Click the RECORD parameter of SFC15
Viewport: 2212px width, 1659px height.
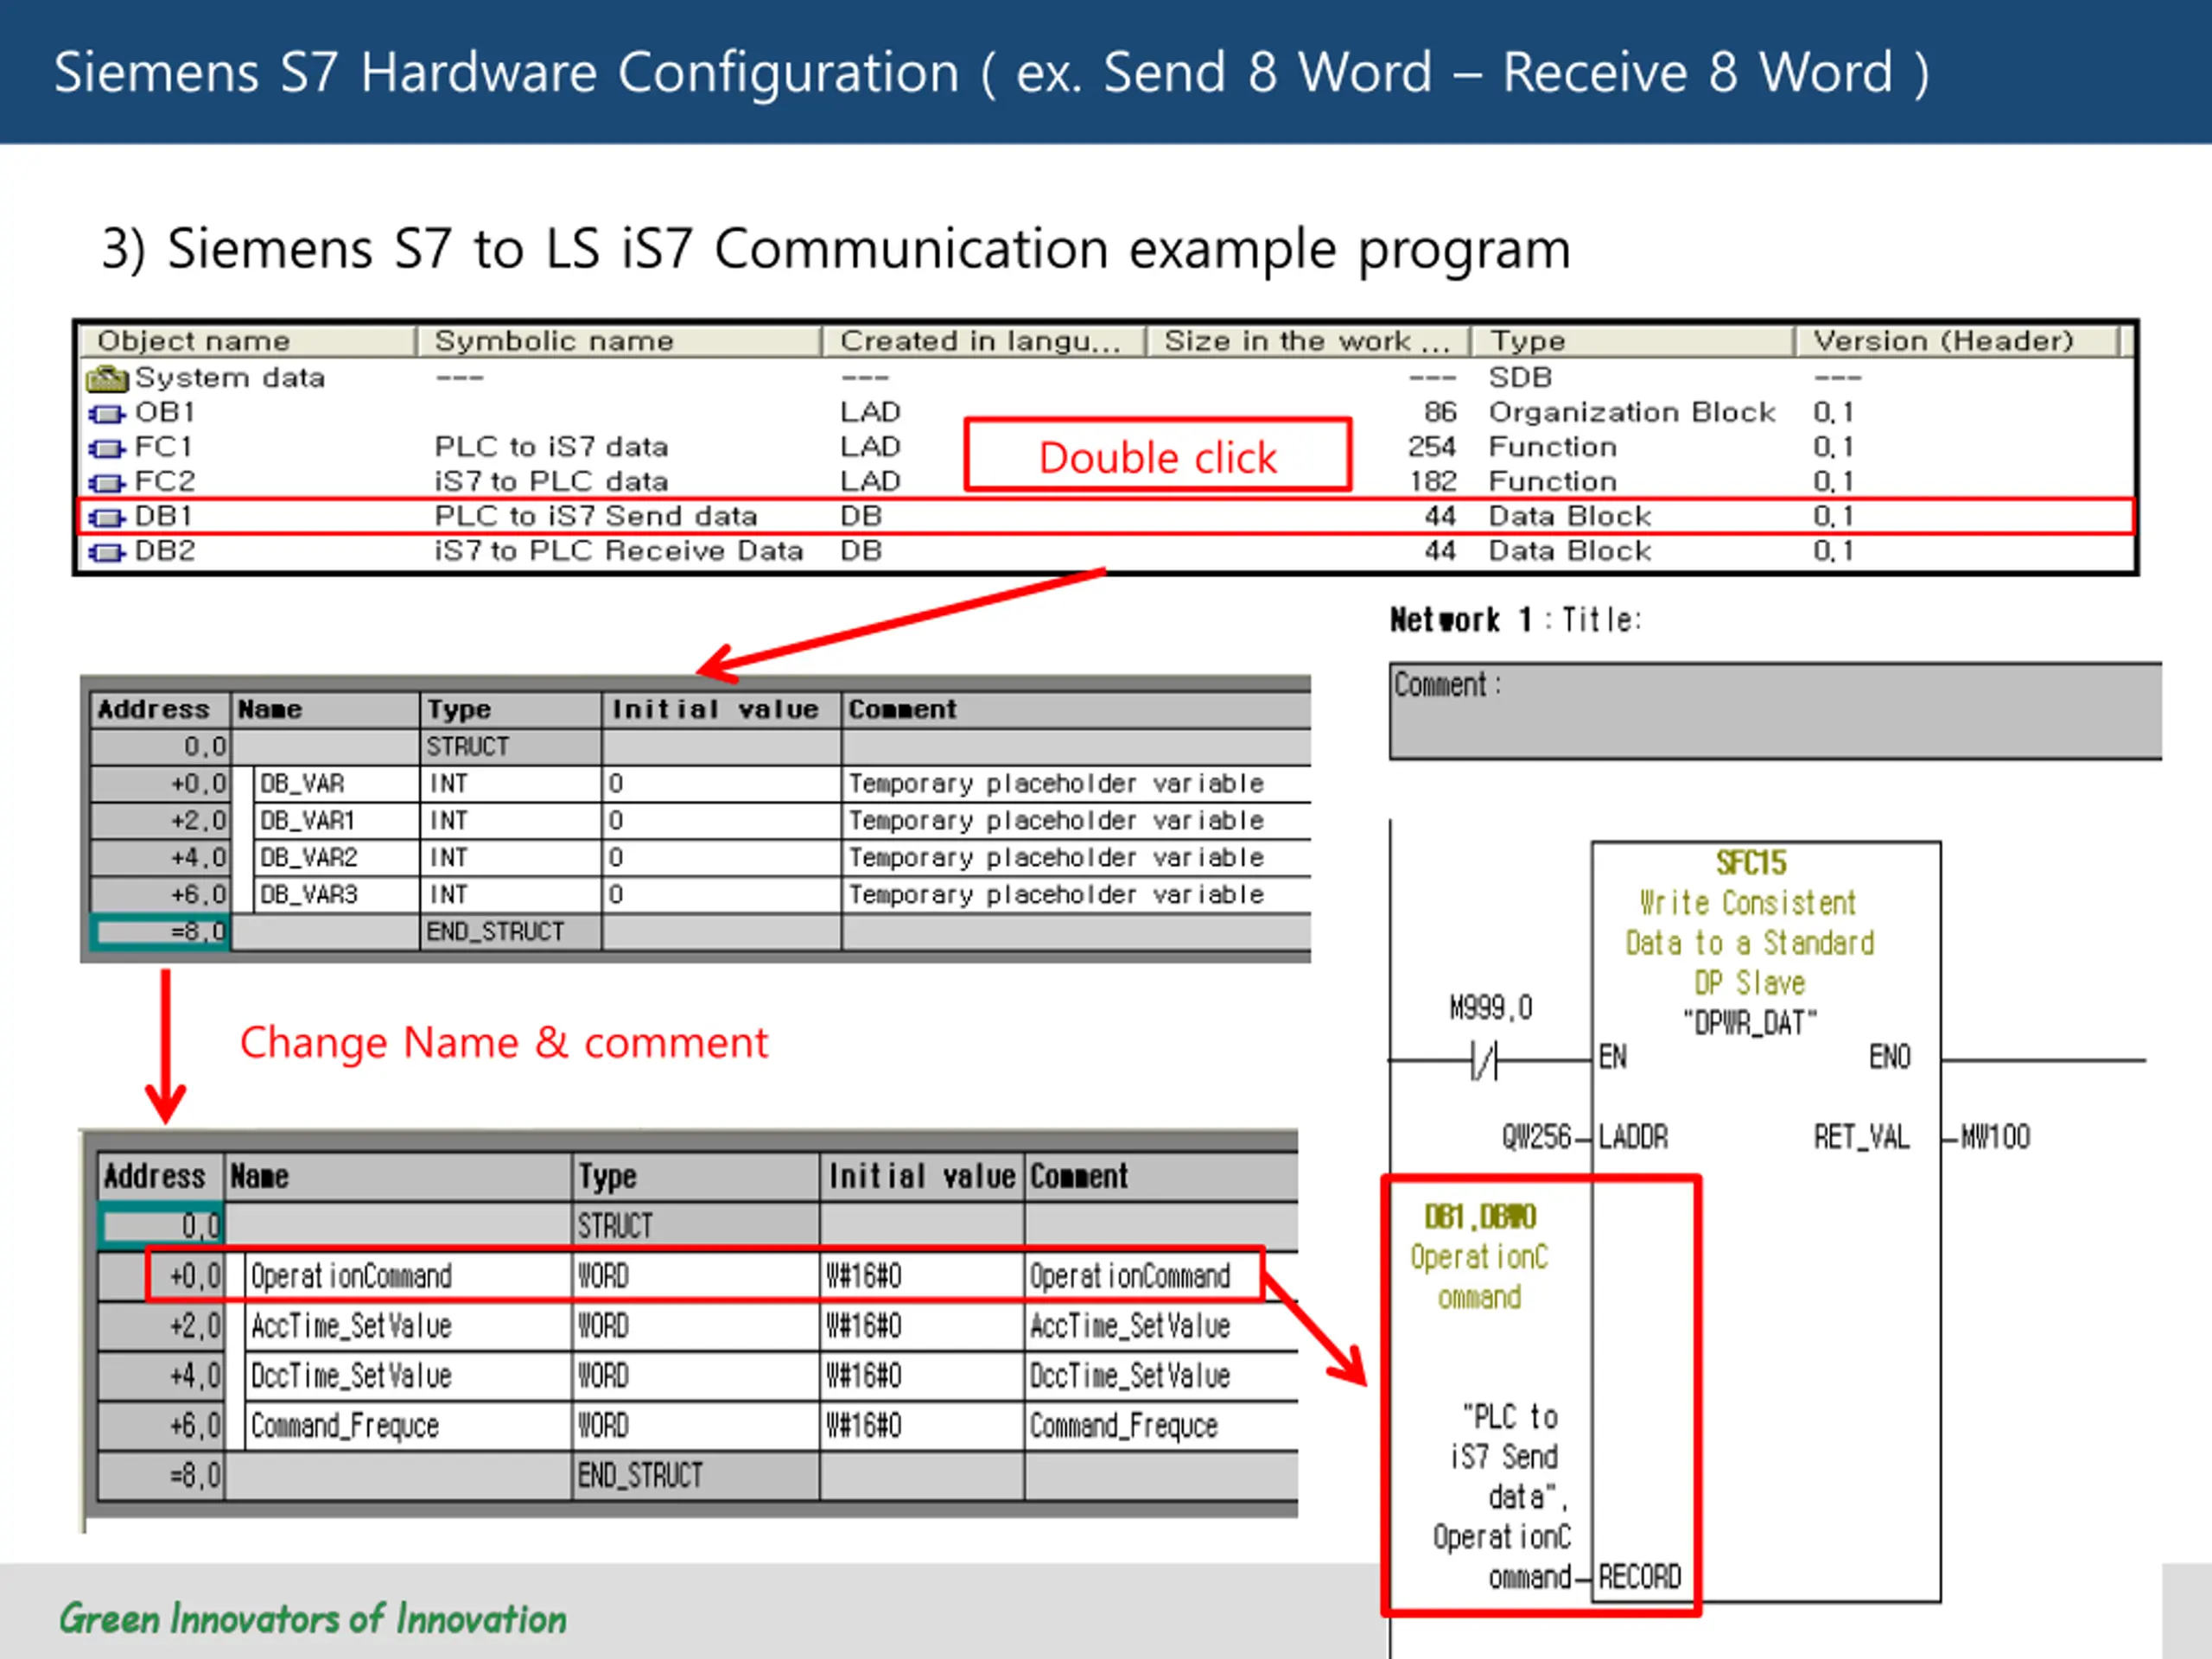[x=1639, y=1577]
